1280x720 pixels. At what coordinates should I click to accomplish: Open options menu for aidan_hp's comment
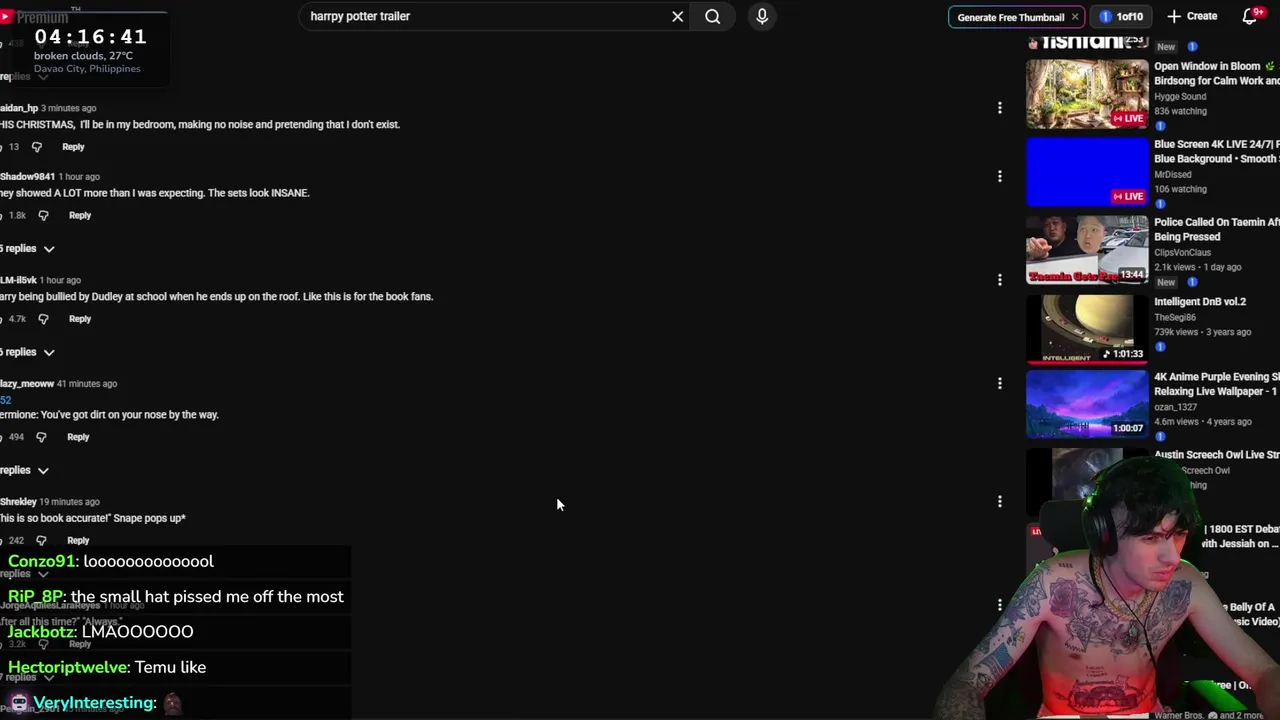click(x=999, y=108)
